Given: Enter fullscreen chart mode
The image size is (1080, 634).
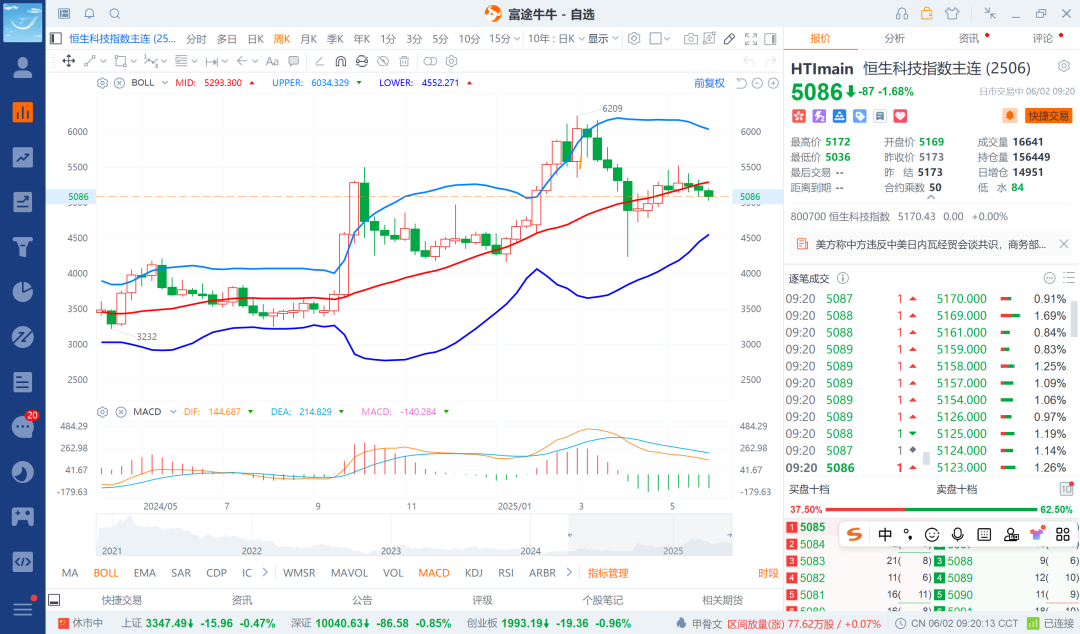Looking at the screenshot, I should (751, 39).
